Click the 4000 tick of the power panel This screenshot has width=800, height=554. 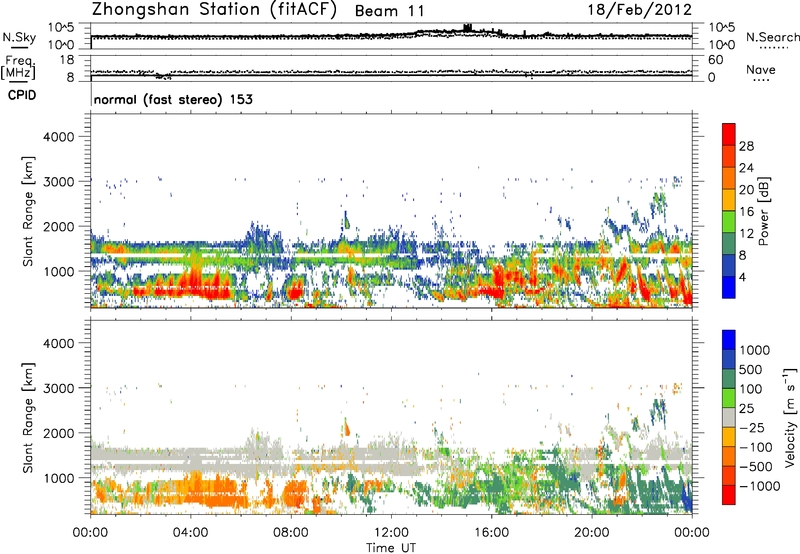click(59, 137)
